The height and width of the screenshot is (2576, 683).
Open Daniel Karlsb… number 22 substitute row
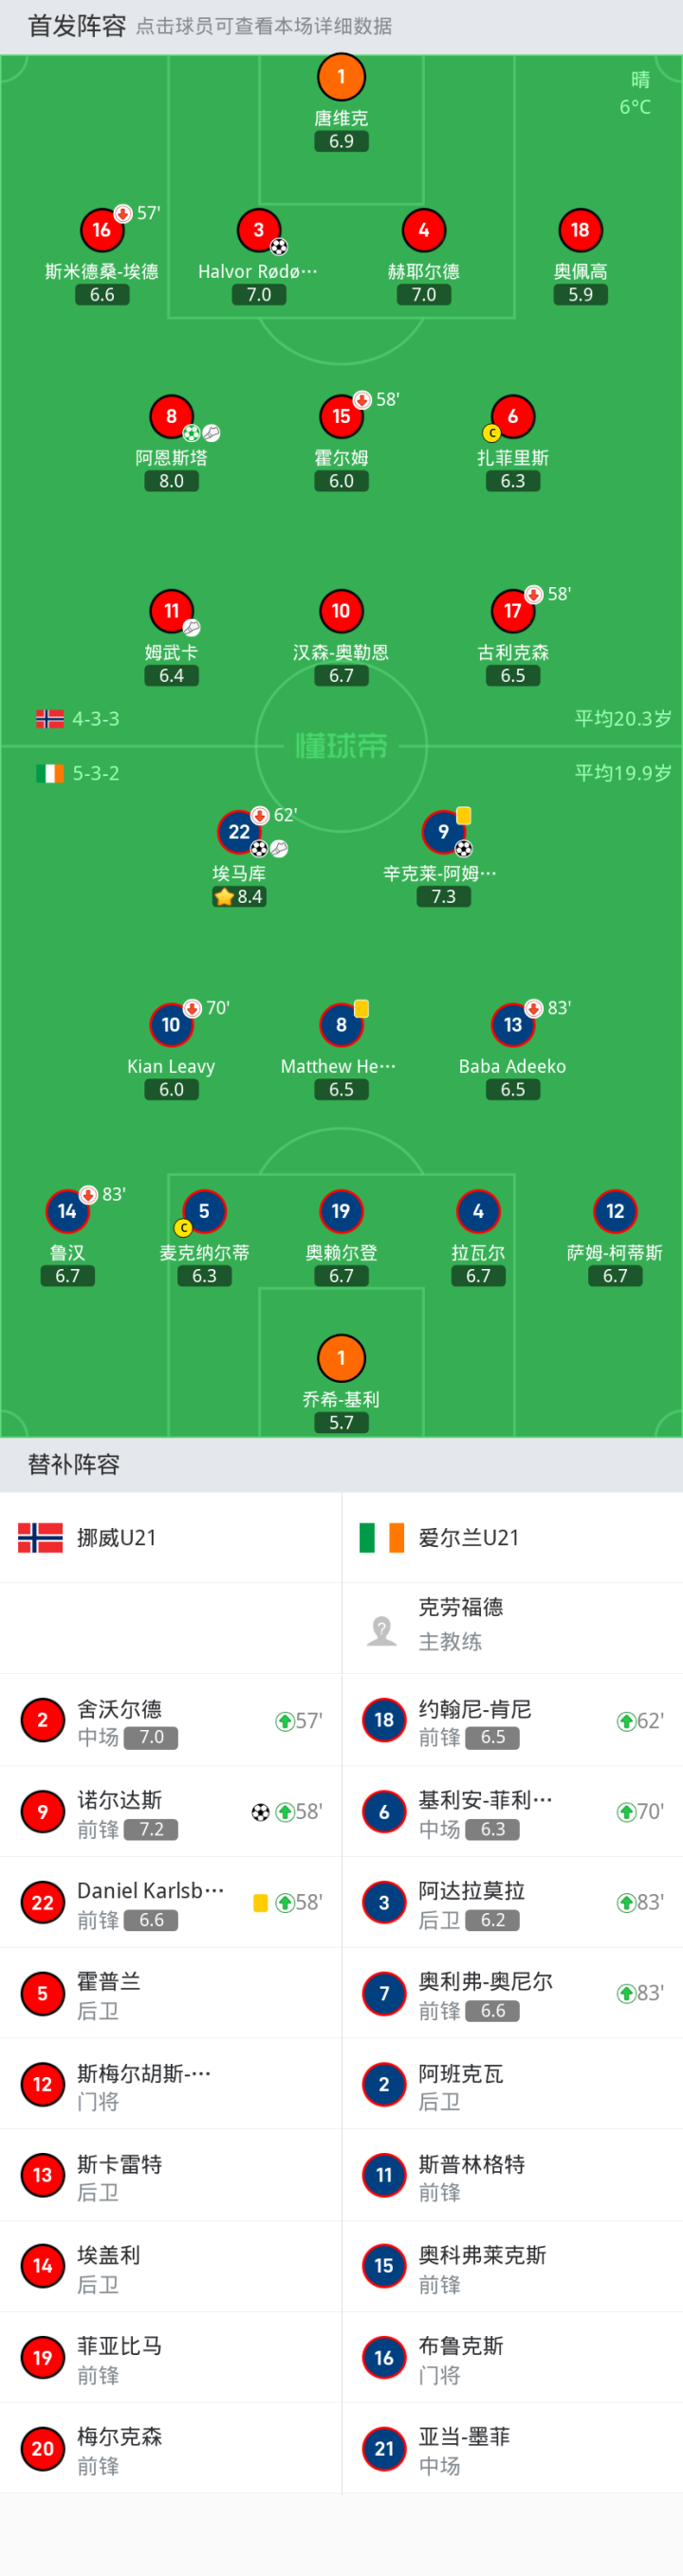click(171, 1902)
